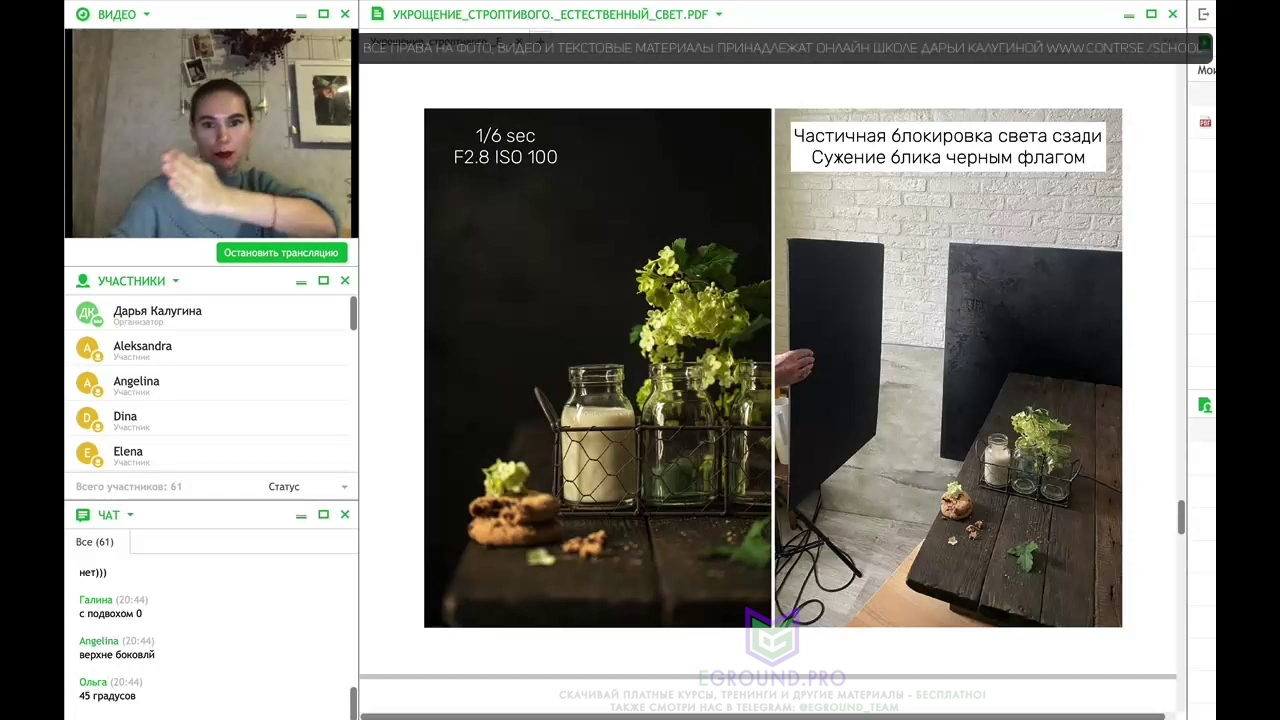Click the exit icon at top-right edge
Image resolution: width=1280 pixels, height=720 pixels.
pyautogui.click(x=1204, y=14)
